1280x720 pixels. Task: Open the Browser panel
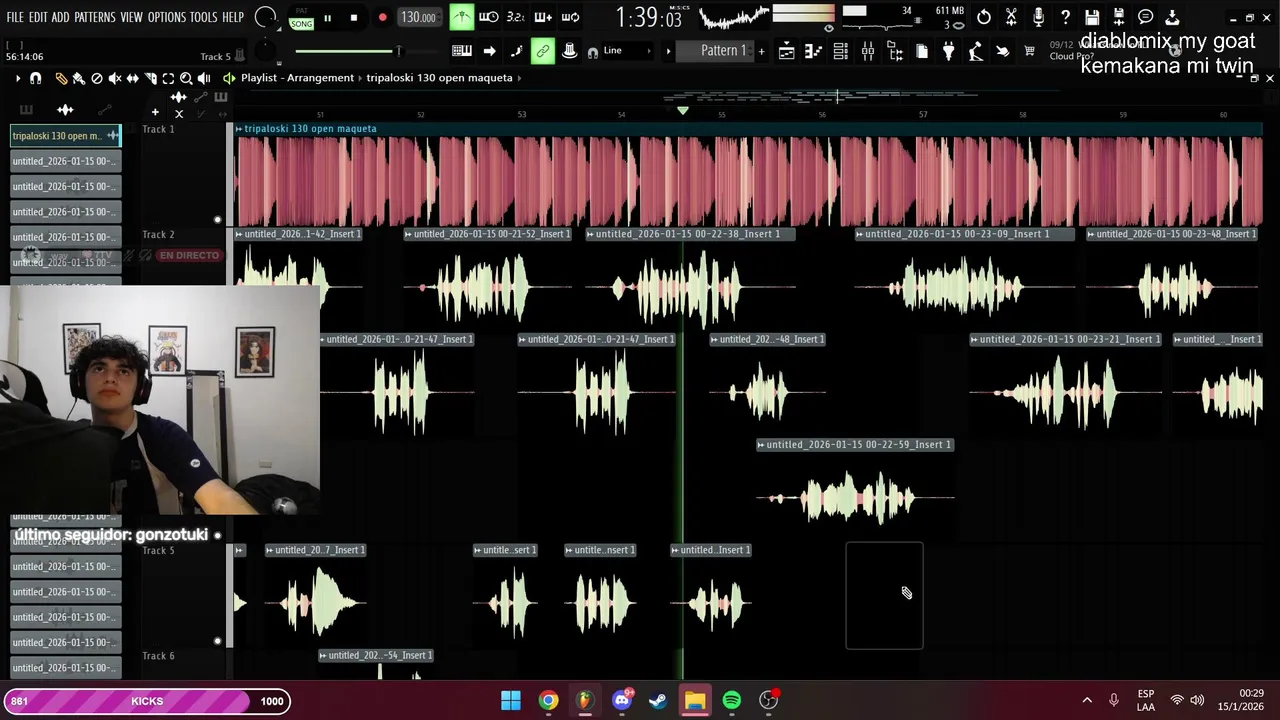[895, 51]
